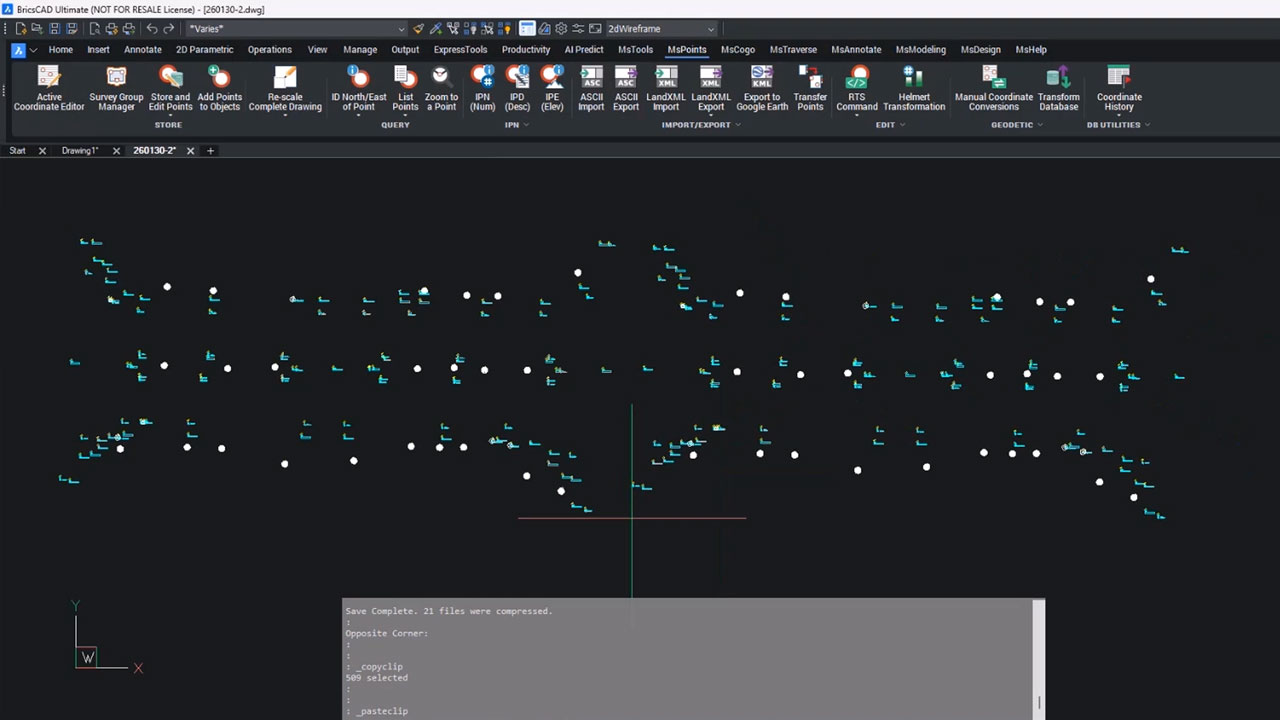Switch to the Drawing1 document tab
Viewport: 1280px width, 720px height.
(80, 151)
